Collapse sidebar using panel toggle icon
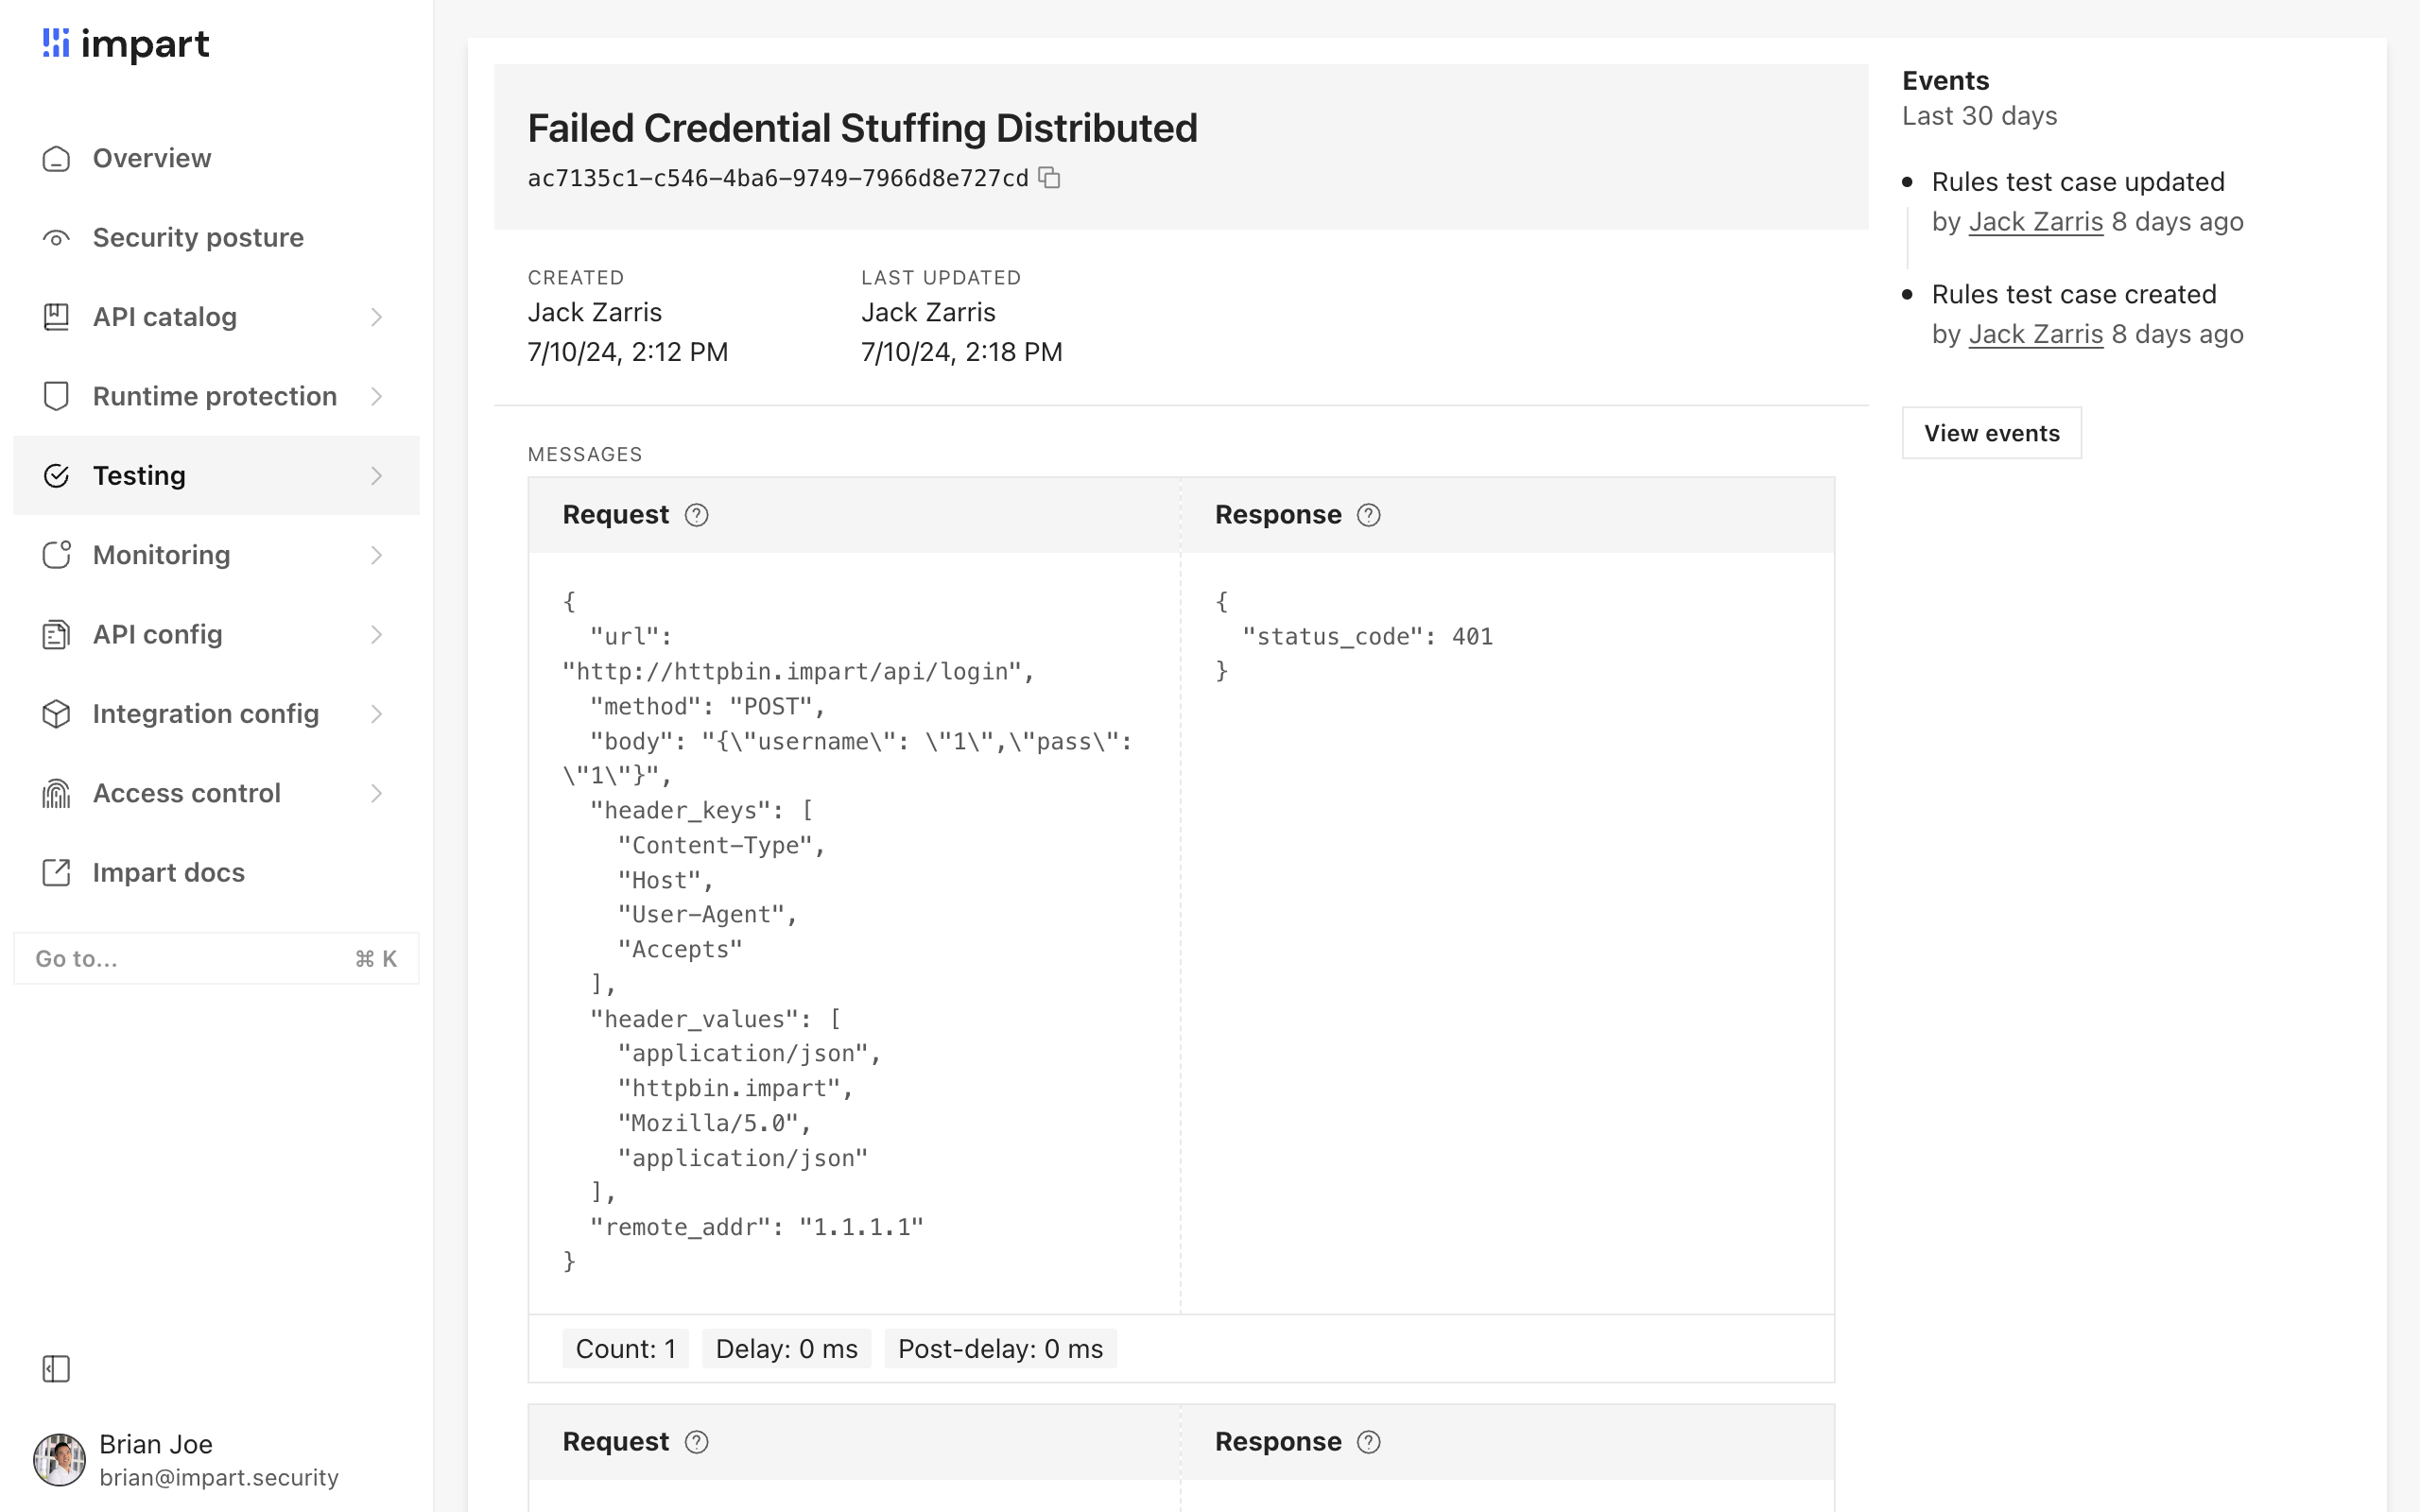 (x=56, y=1368)
